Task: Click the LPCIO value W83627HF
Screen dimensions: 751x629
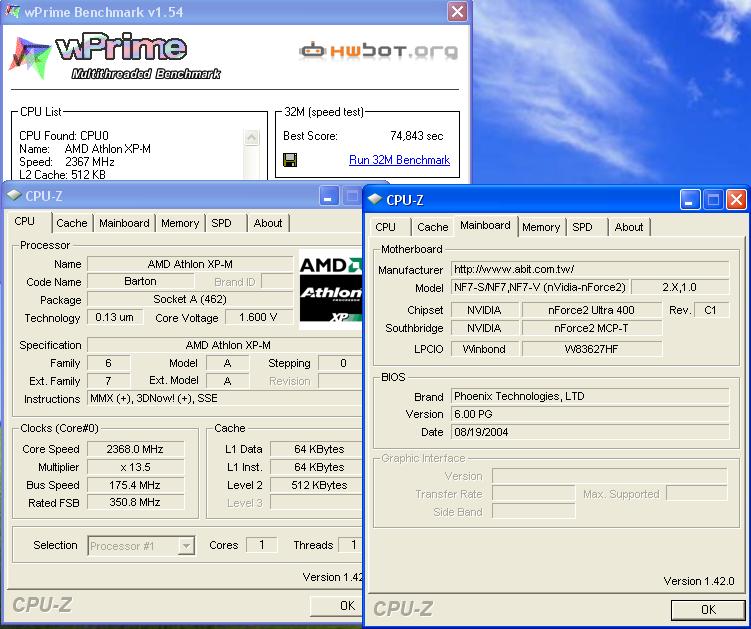Action: click(x=592, y=349)
